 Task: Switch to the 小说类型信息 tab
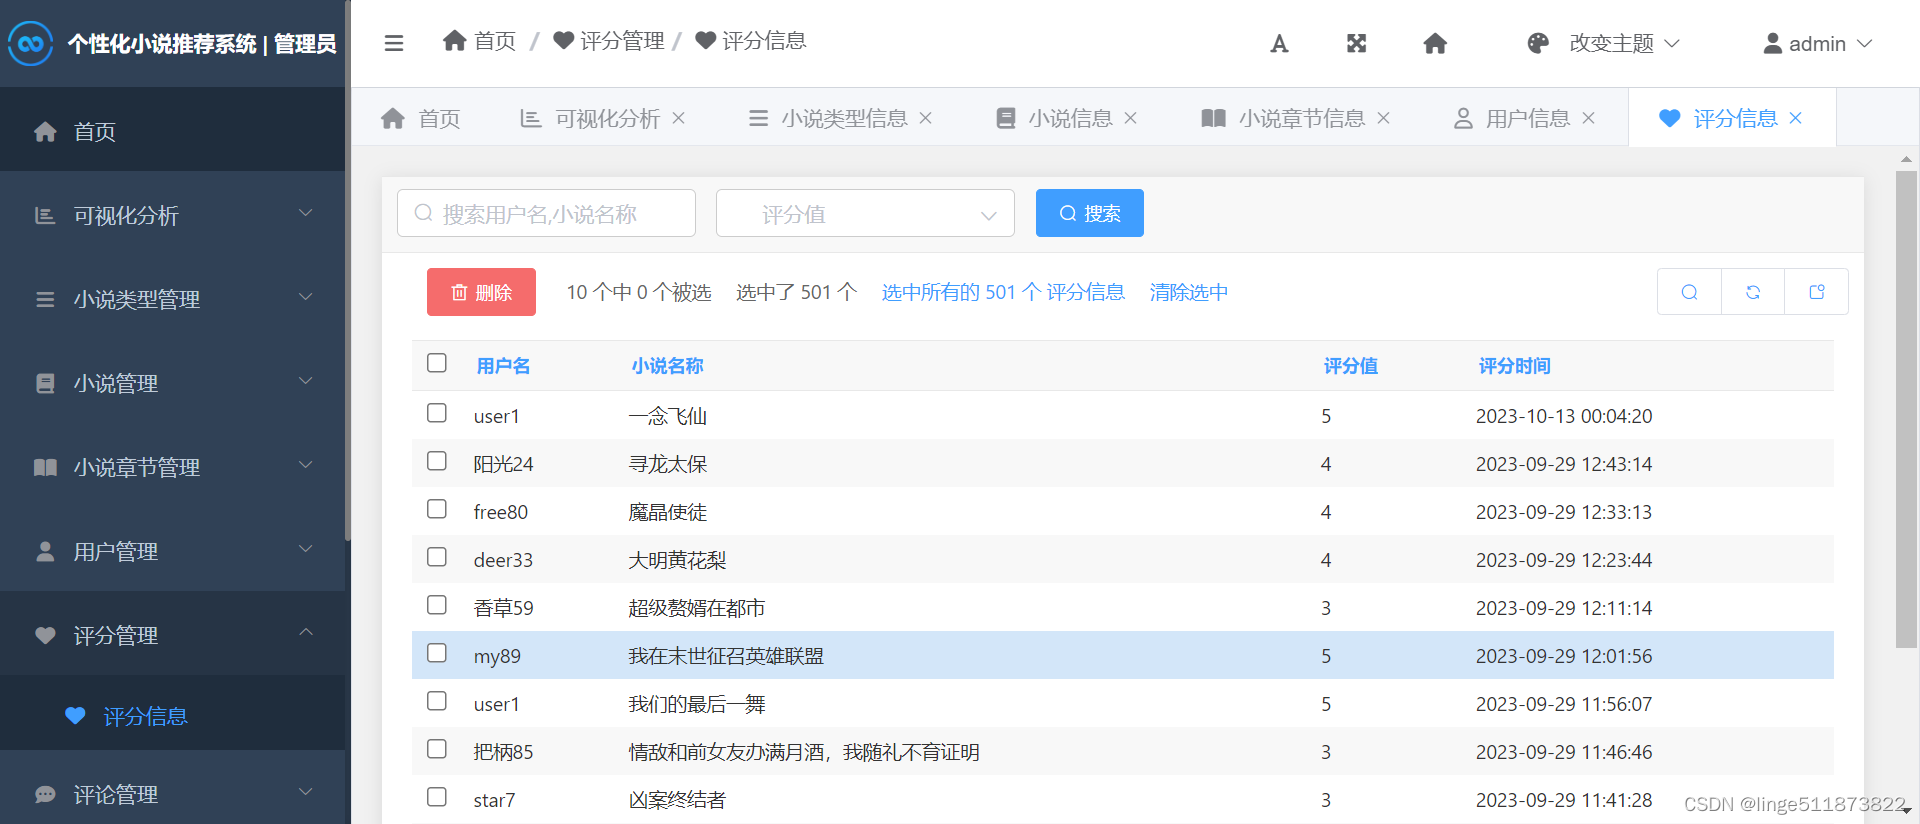click(x=841, y=118)
